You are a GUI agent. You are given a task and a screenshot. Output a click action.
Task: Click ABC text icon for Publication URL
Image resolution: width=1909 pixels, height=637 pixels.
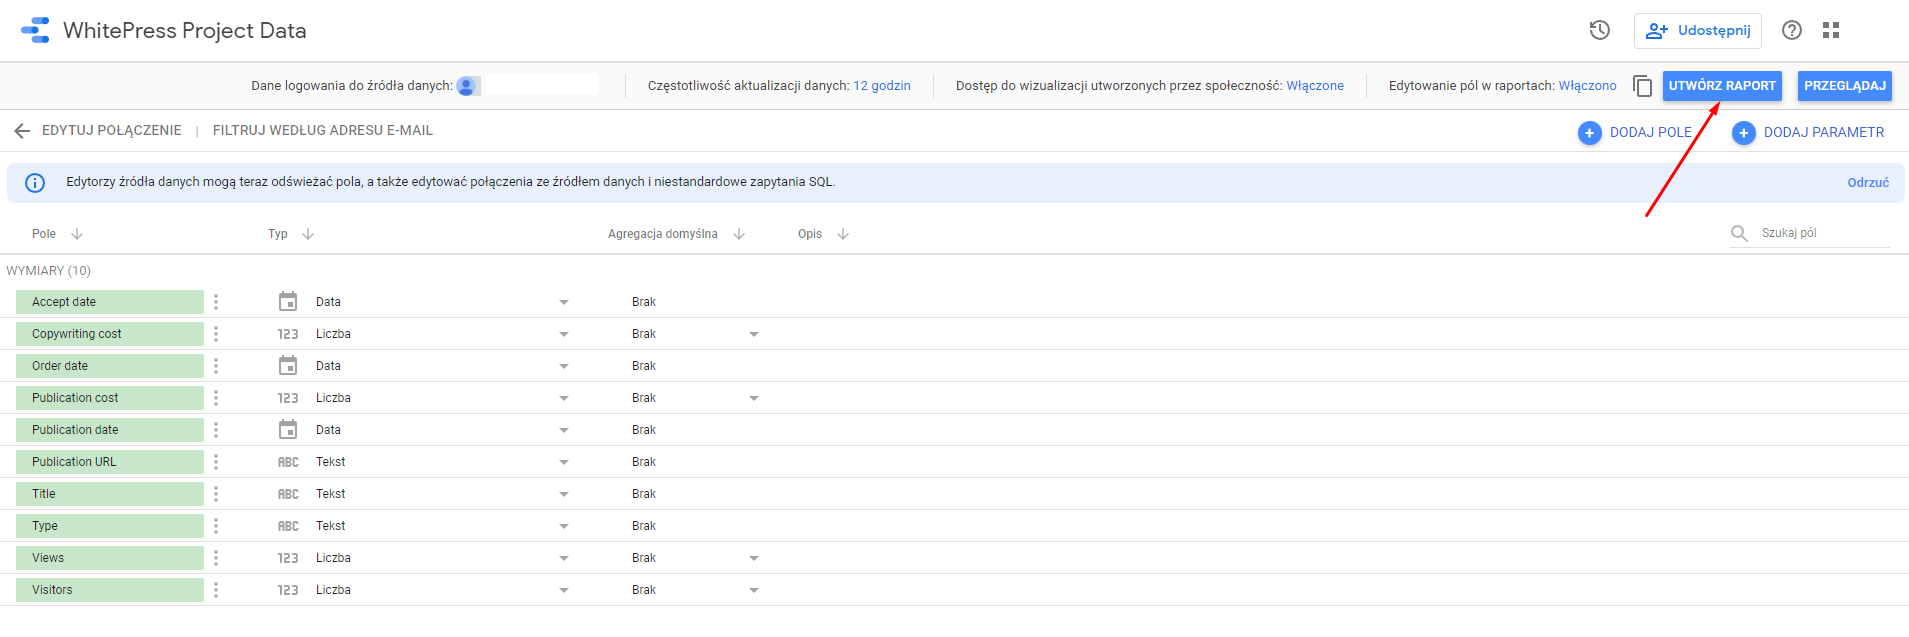pos(288,462)
